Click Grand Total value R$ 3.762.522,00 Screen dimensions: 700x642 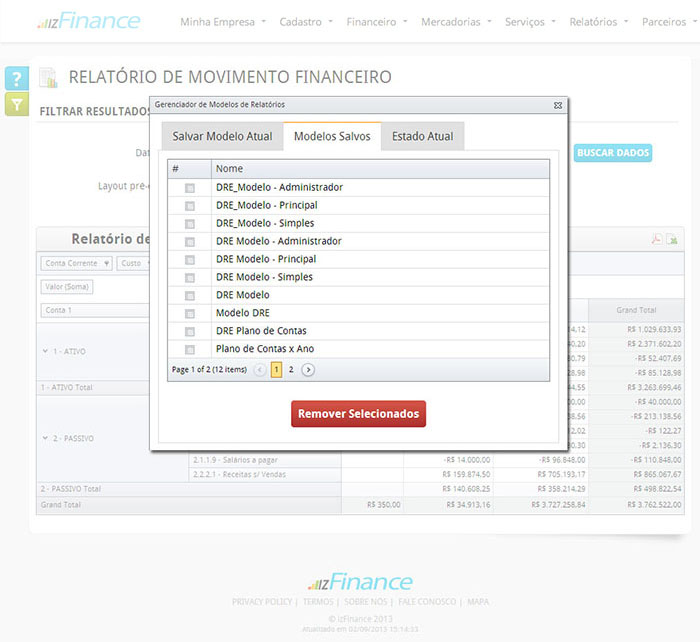(x=654, y=504)
